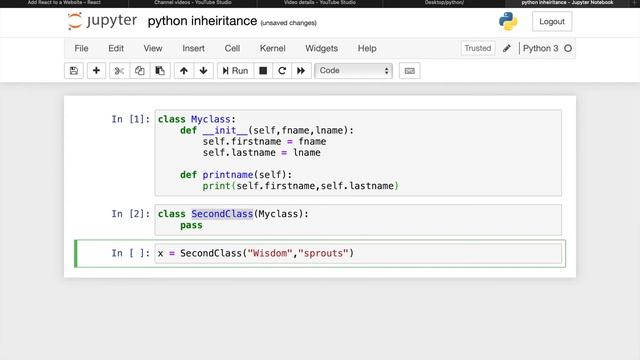The height and width of the screenshot is (360, 640).
Task: Save the notebook with floppy disk icon
Action: (x=74, y=71)
